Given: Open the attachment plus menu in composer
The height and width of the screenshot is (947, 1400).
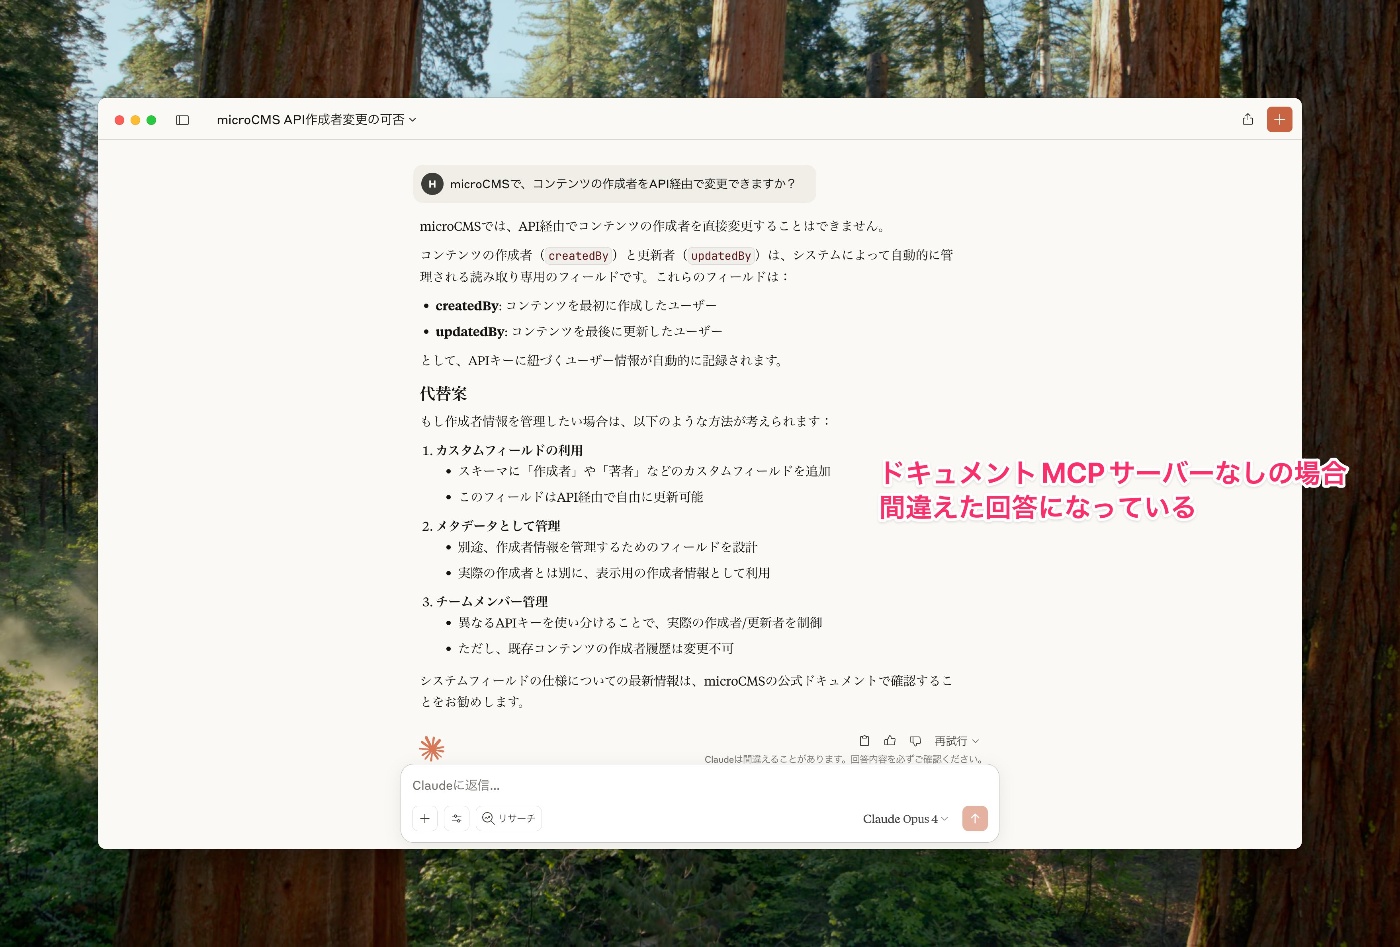Looking at the screenshot, I should tap(425, 818).
